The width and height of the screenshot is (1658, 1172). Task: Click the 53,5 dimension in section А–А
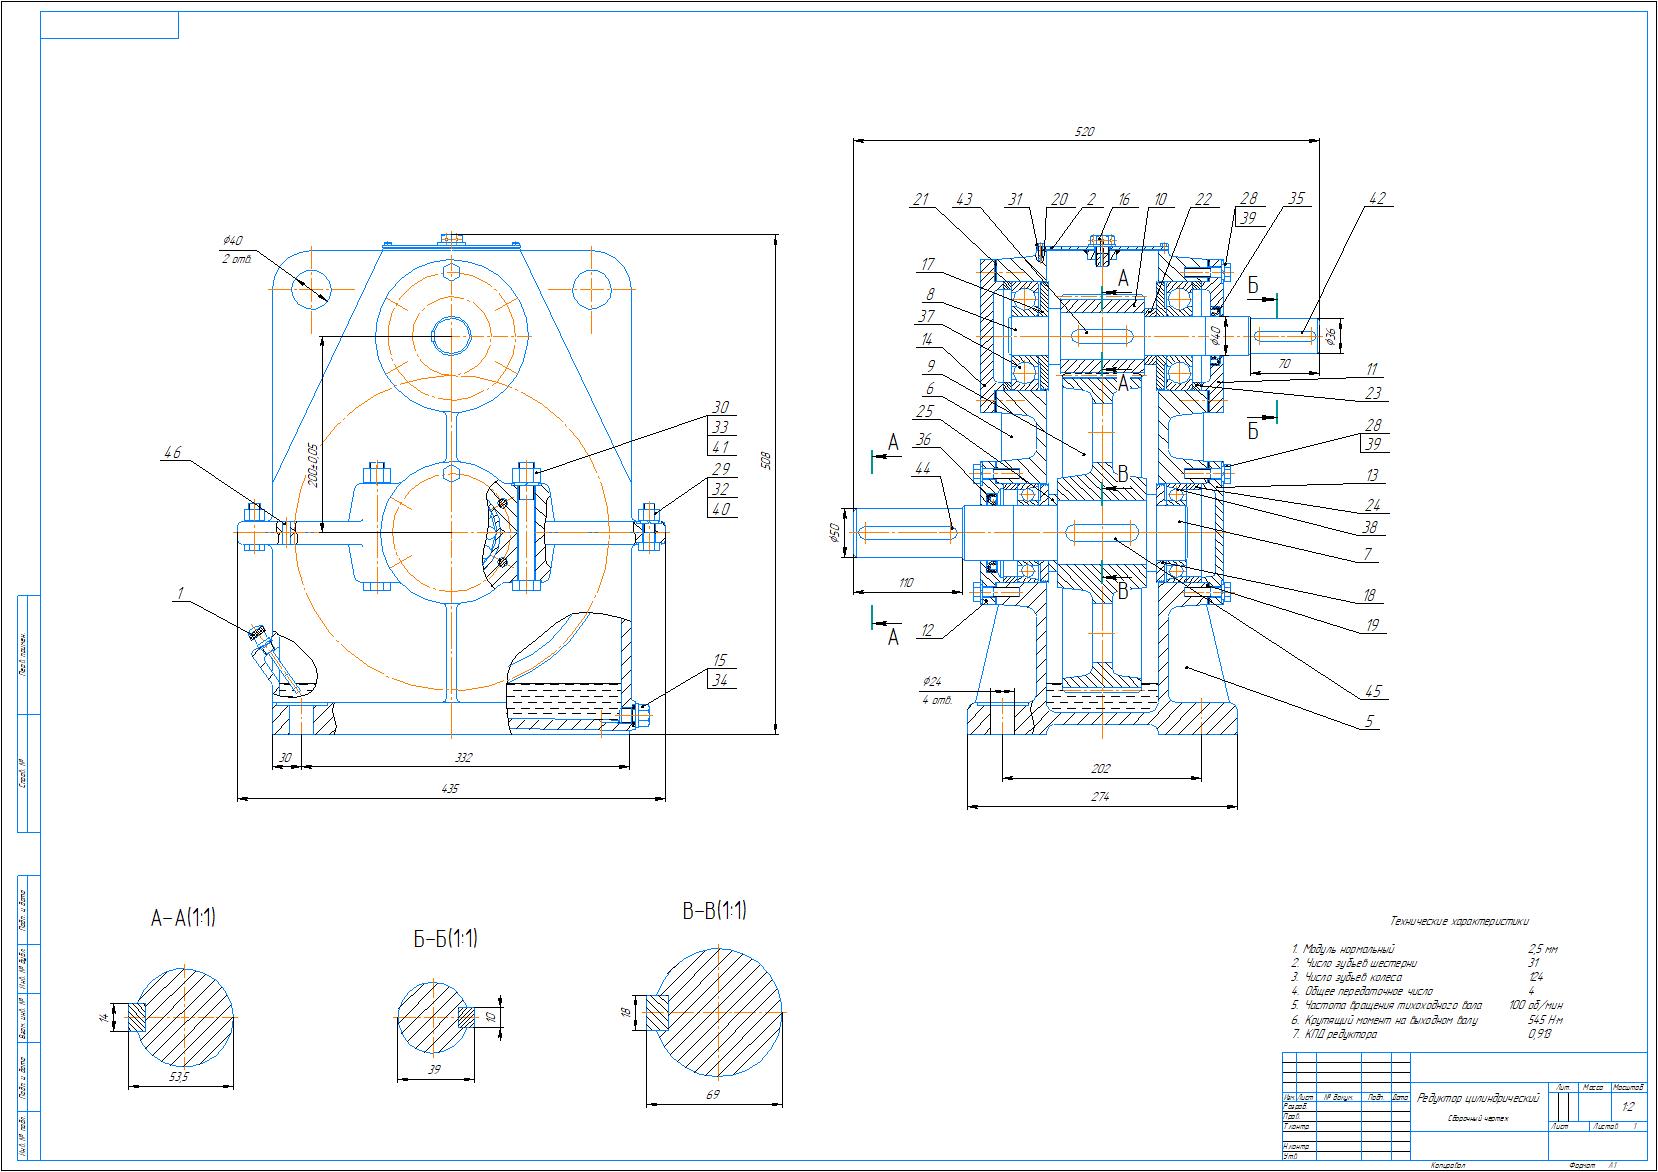(180, 1079)
